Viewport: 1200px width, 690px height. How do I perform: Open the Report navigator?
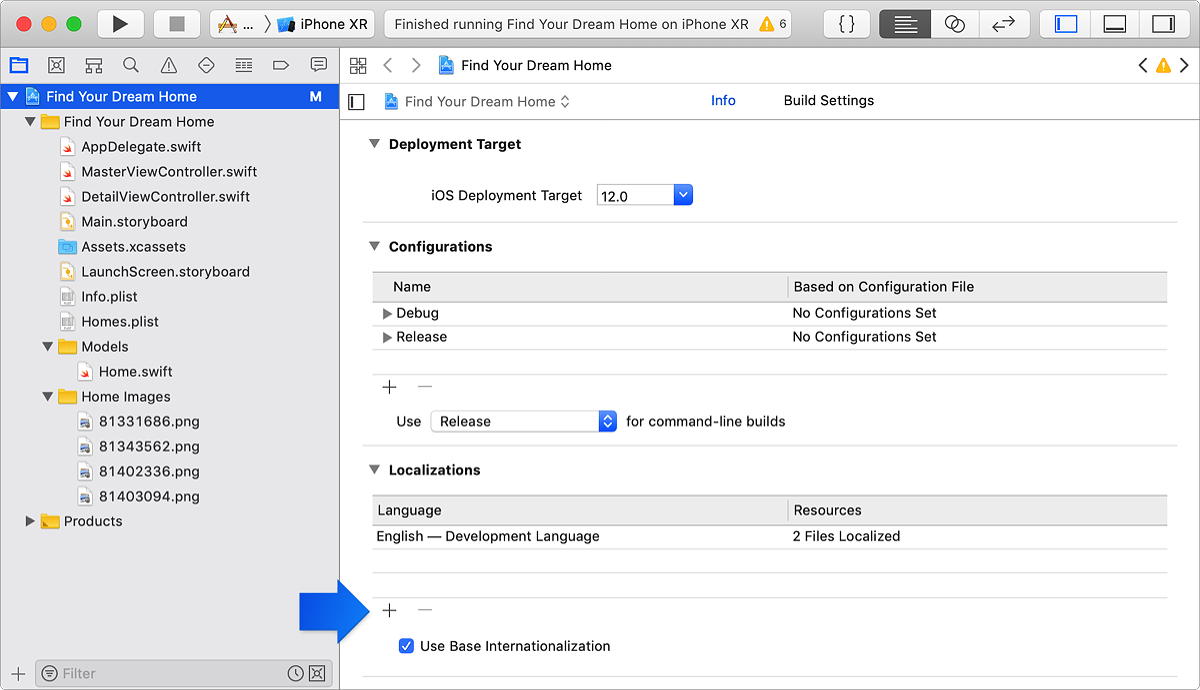(319, 65)
